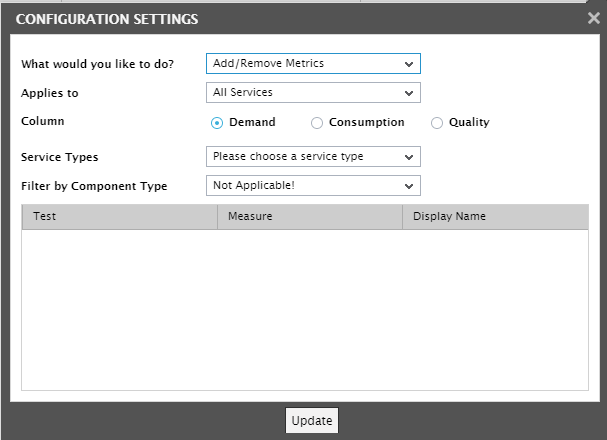The height and width of the screenshot is (440, 607).
Task: Click the Measure column header
Action: coord(310,216)
